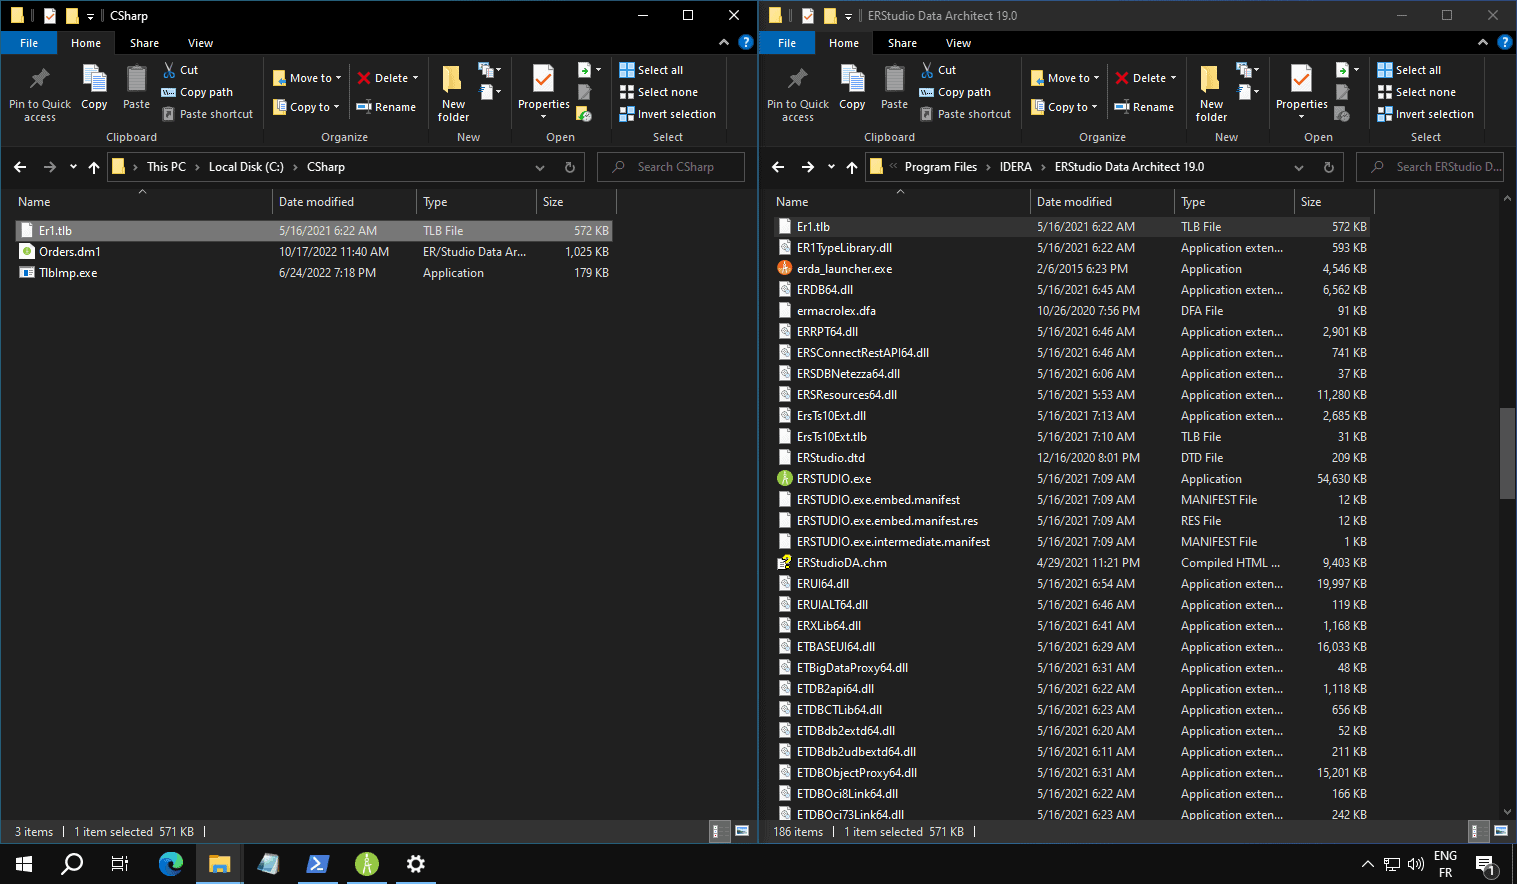The height and width of the screenshot is (884, 1517).
Task: Switch to View tab in ERStudio window
Action: pyautogui.click(x=958, y=43)
